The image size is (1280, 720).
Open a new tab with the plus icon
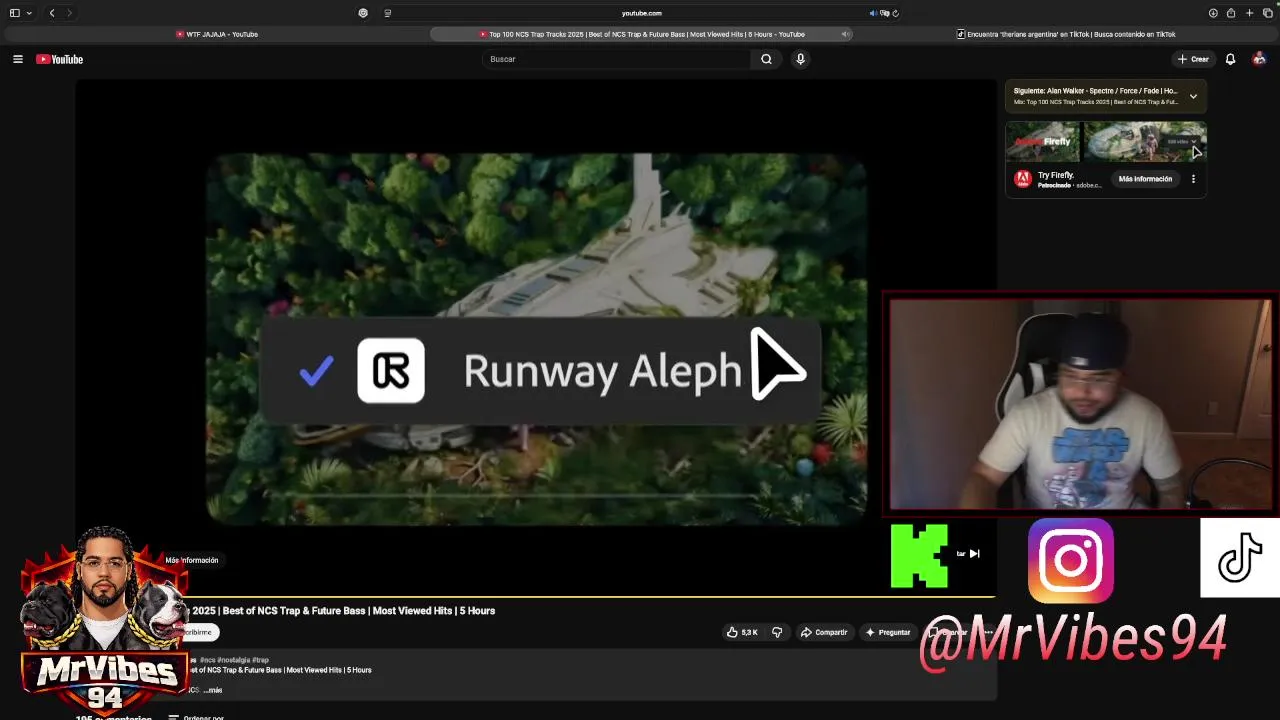1249,13
